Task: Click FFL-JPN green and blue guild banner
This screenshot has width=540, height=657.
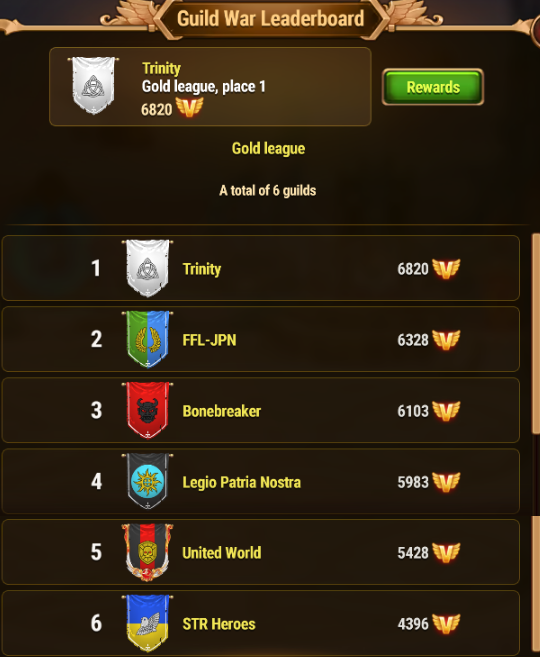Action: coord(147,339)
